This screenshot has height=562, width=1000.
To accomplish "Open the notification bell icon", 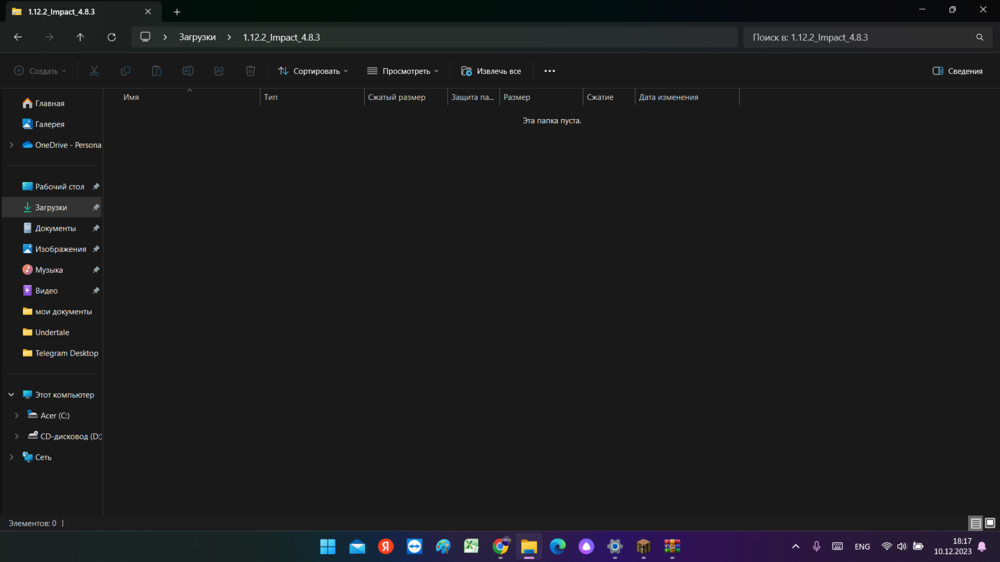I will point(982,547).
